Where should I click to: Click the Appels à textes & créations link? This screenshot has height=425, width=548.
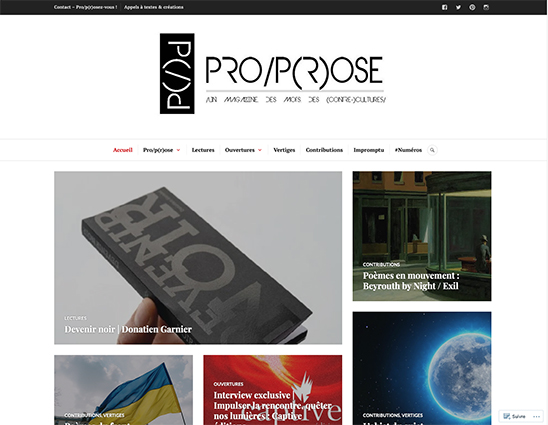coord(153,7)
